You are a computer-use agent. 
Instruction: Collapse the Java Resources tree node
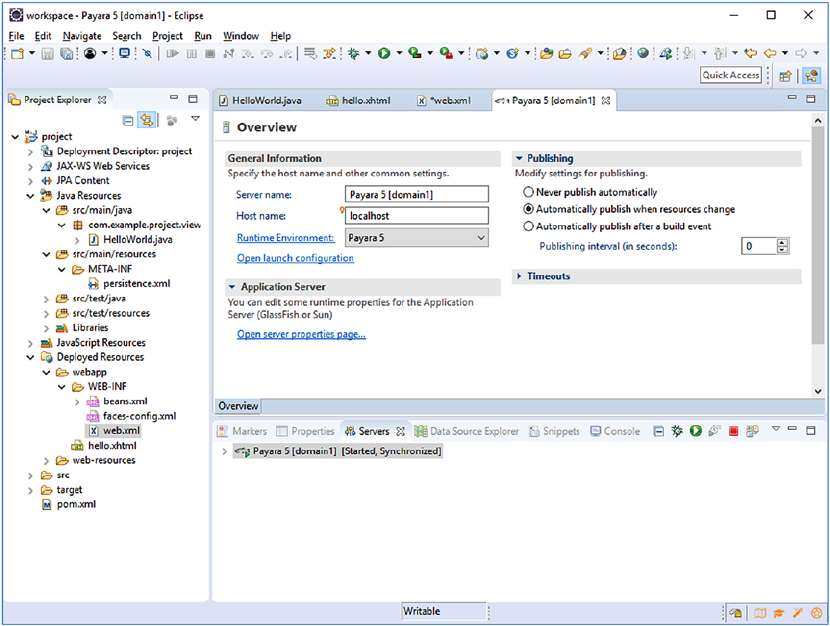(30, 196)
